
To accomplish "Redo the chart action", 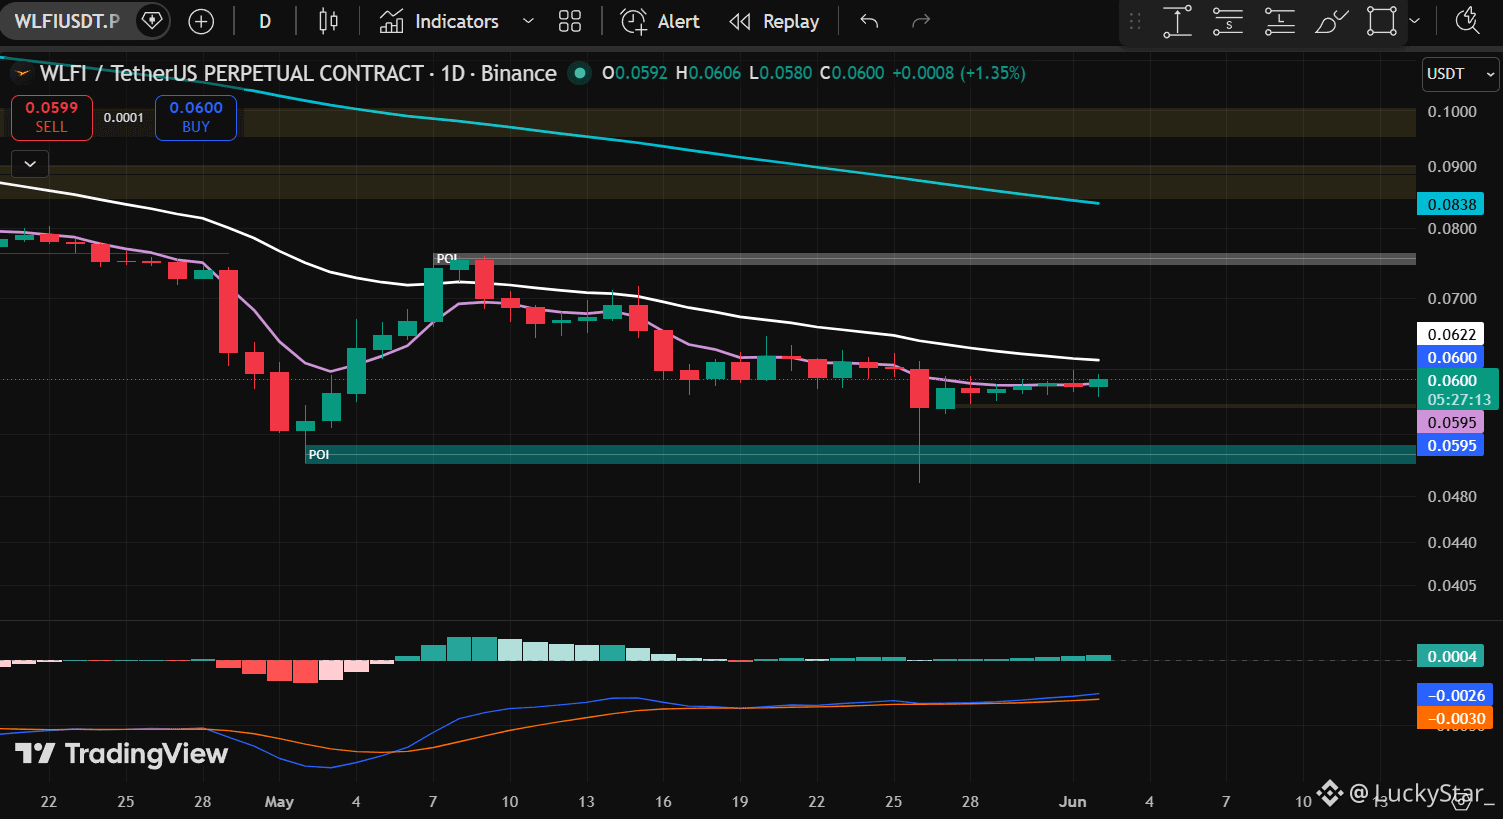I will click(921, 21).
